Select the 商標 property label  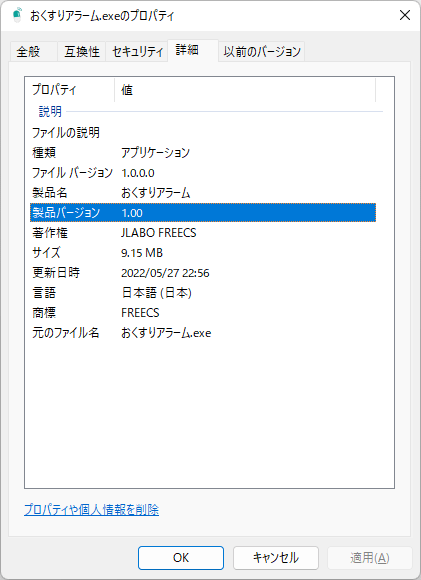(44, 313)
